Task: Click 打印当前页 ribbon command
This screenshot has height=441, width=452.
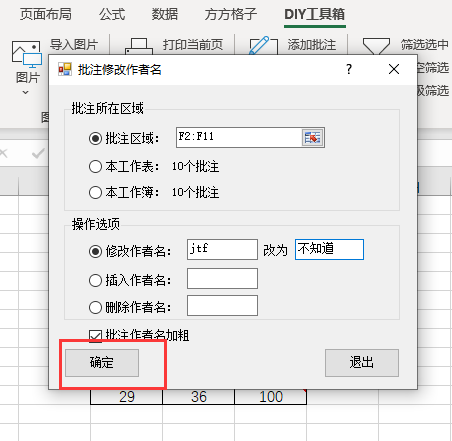Action: click(x=193, y=44)
